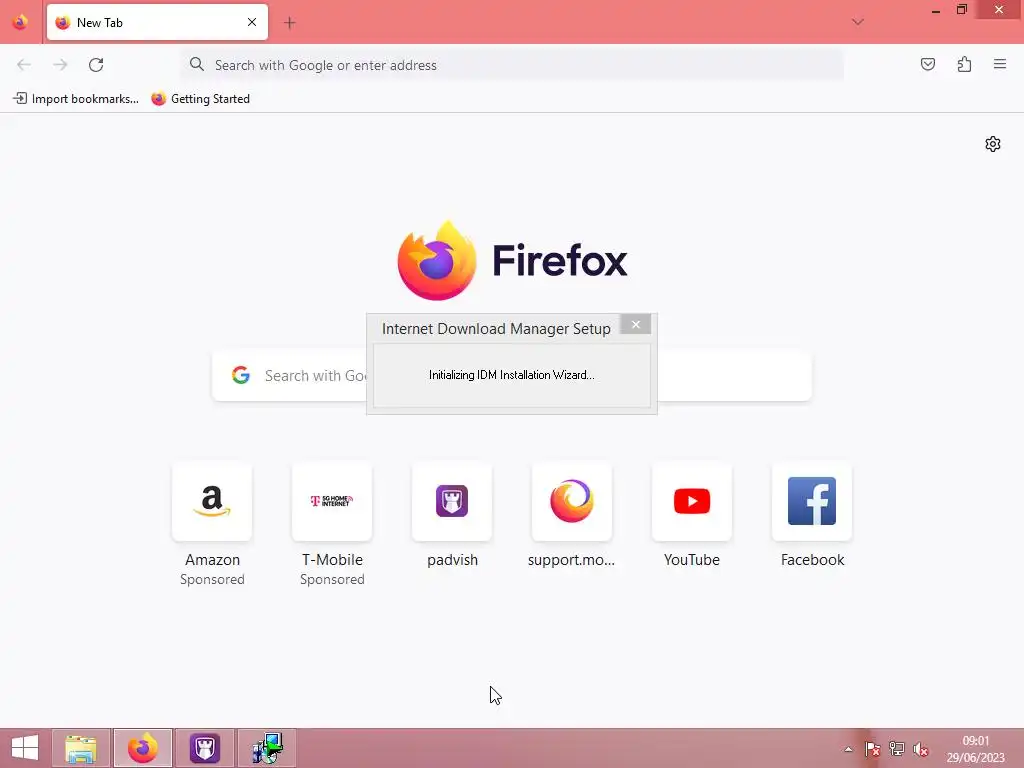The width and height of the screenshot is (1024, 768).
Task: Click the network tray icon
Action: click(897, 749)
